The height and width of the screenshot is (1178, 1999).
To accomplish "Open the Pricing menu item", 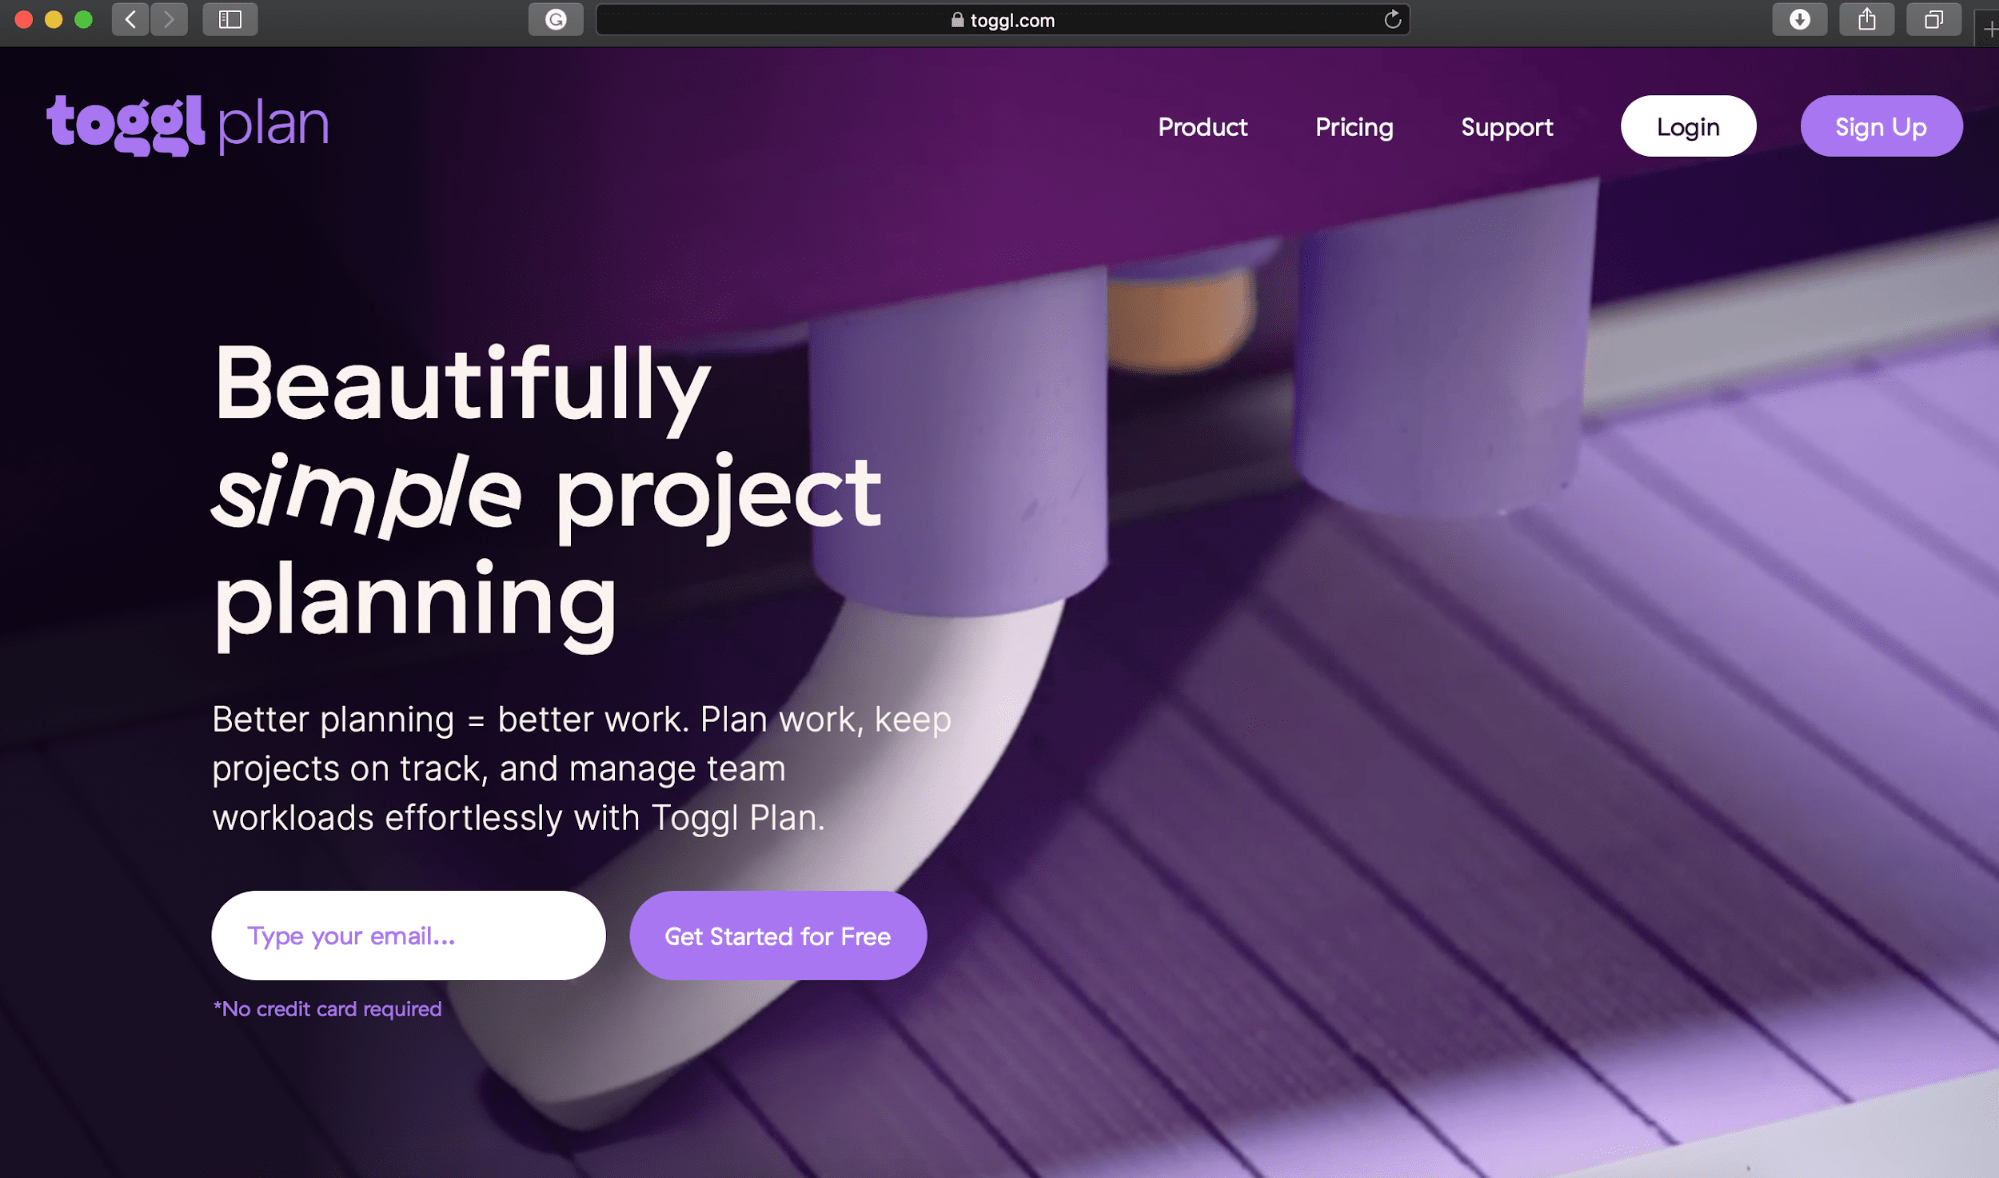I will (x=1354, y=127).
